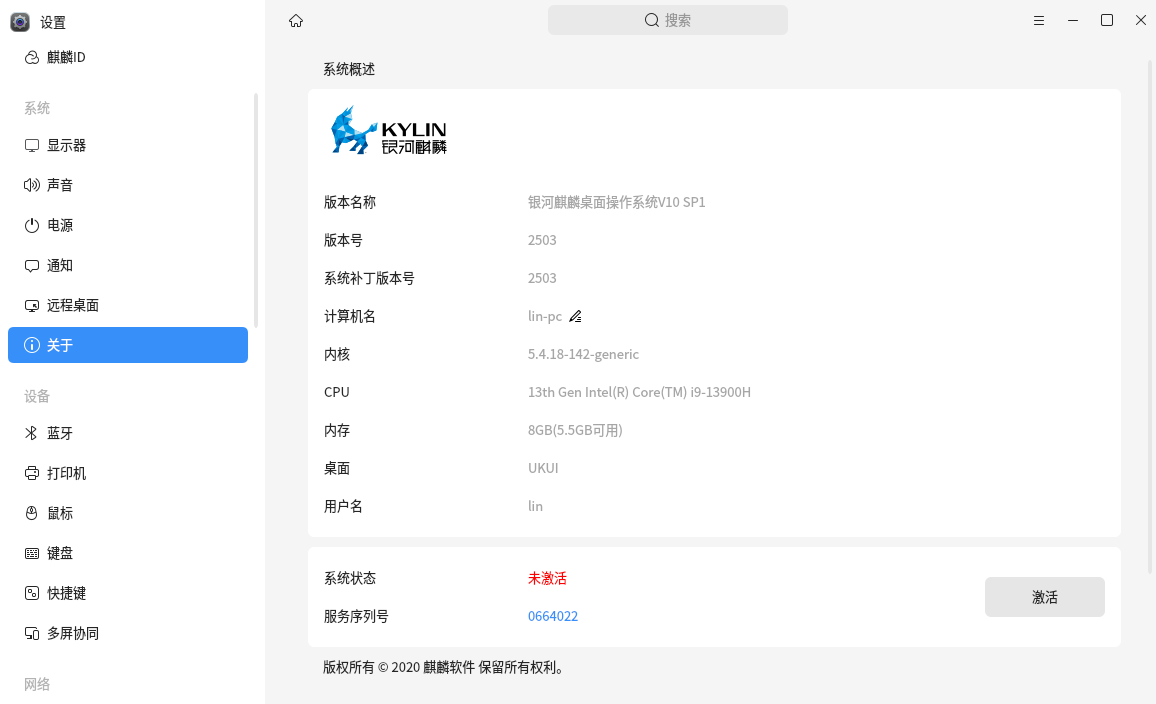Image resolution: width=1156 pixels, height=704 pixels.
Task: Click the version name 银河麒麟桌面操作系统V10 SP1
Action: click(x=616, y=202)
